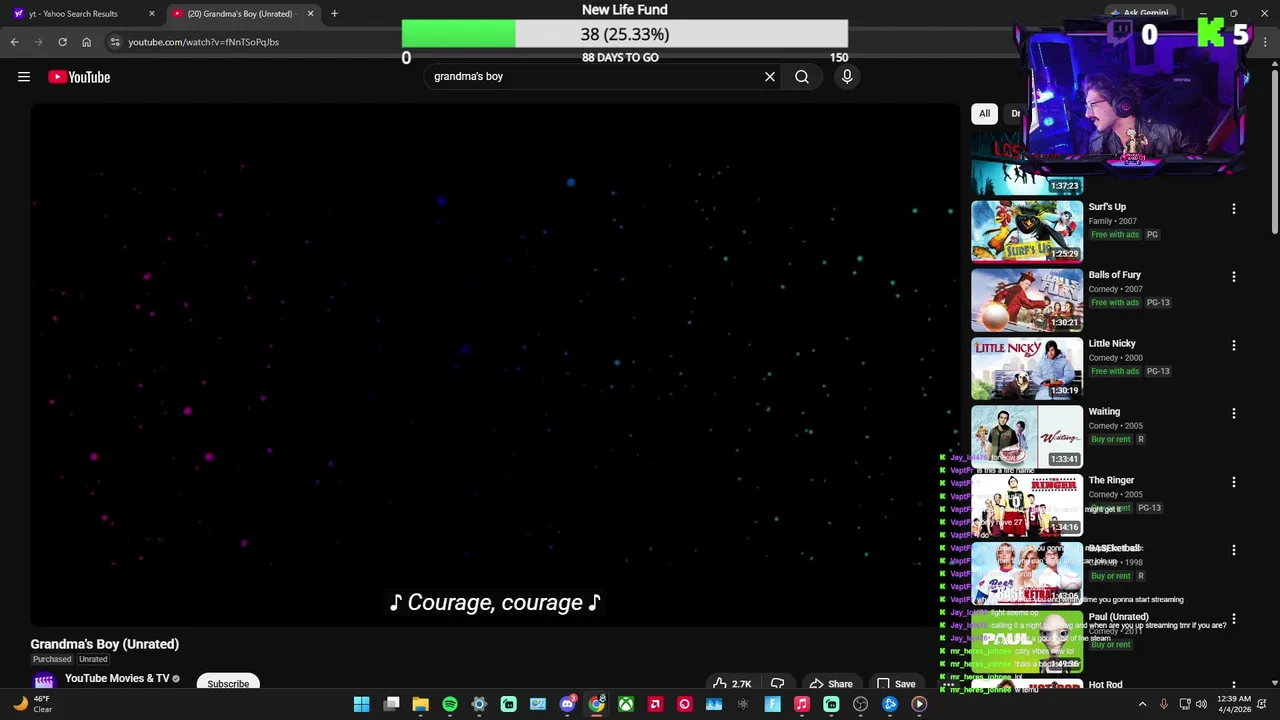
Task: Click the Grandma's Boy (Unrated) title
Action: click(x=105, y=644)
